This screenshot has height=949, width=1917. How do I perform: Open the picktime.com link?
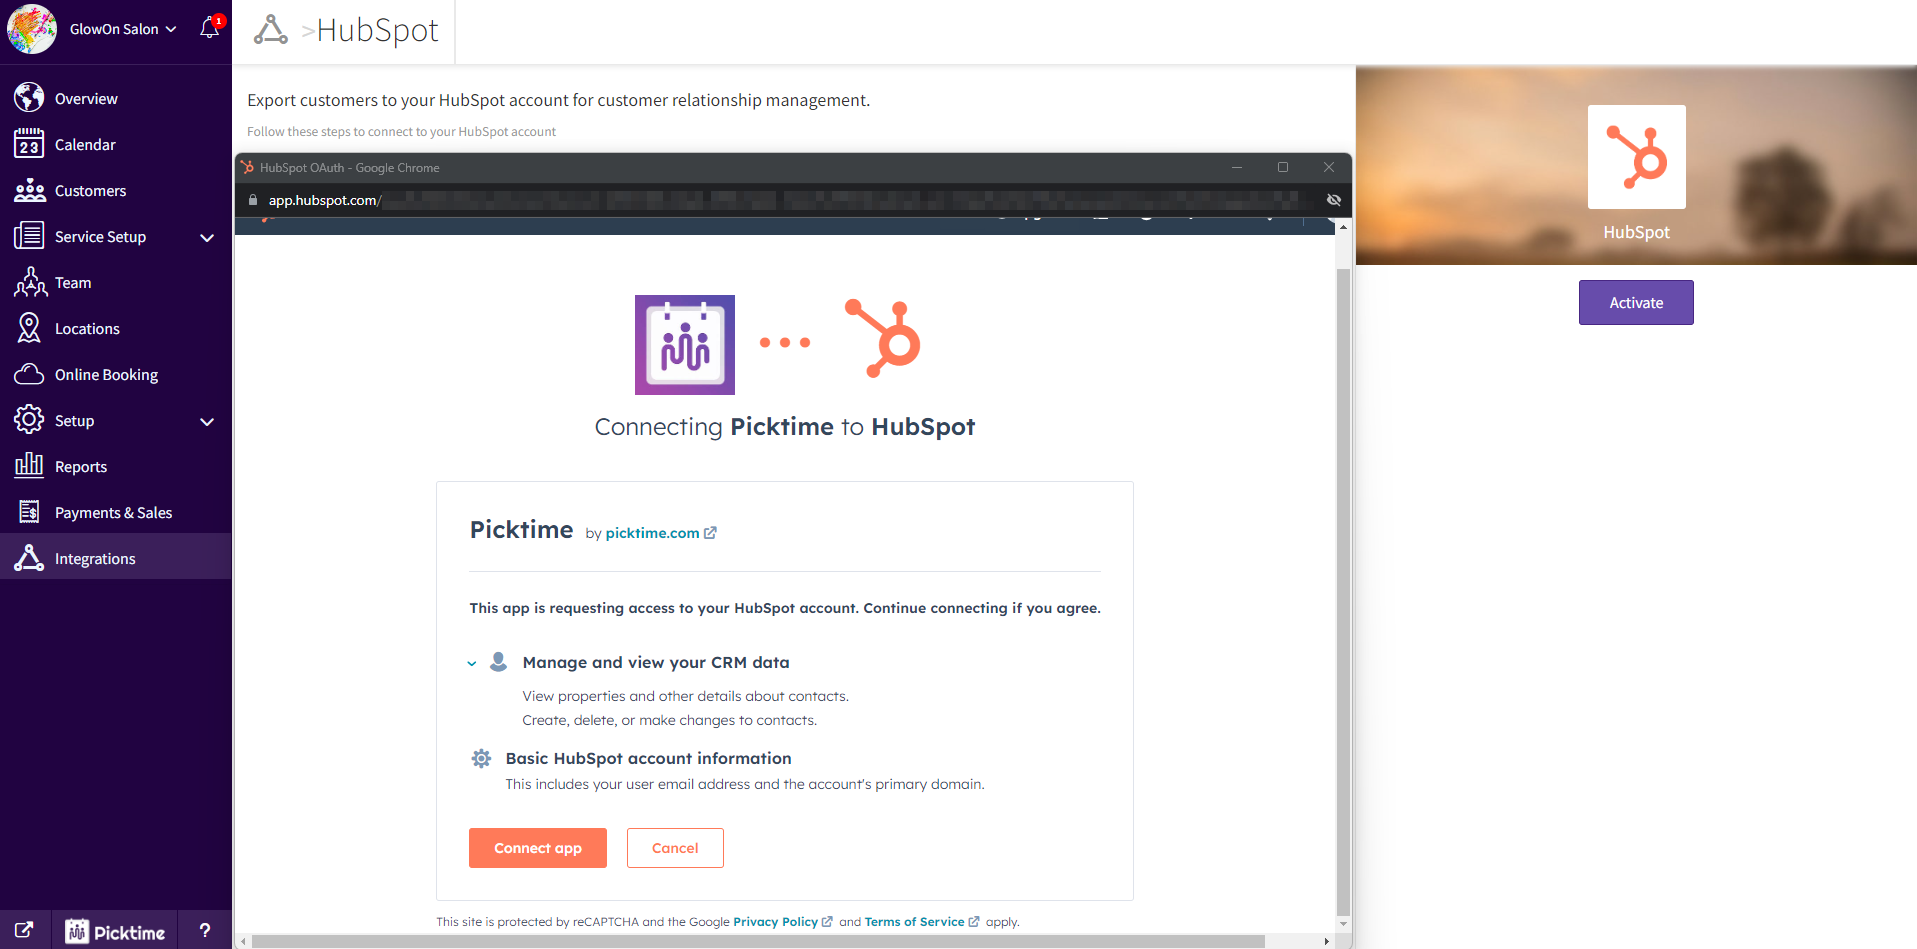[652, 533]
